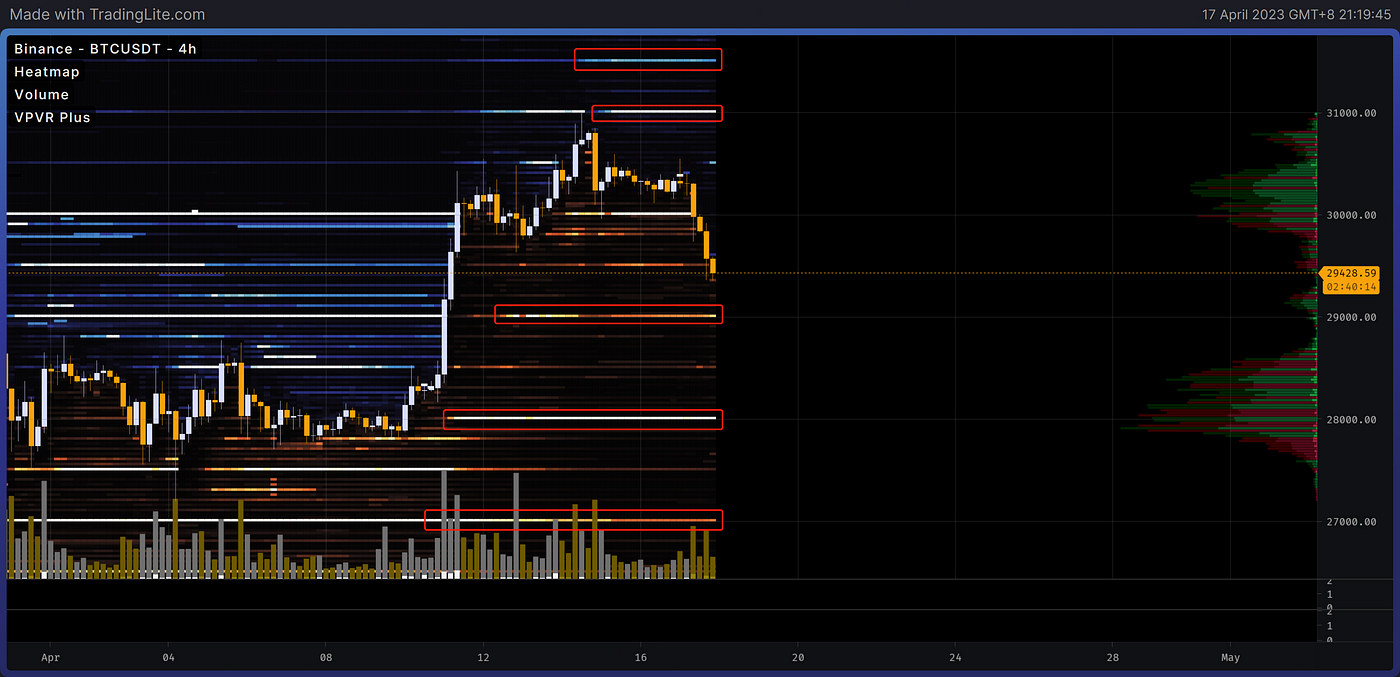Click the 20 date on time axis
The image size is (1400, 677).
pyautogui.click(x=797, y=658)
